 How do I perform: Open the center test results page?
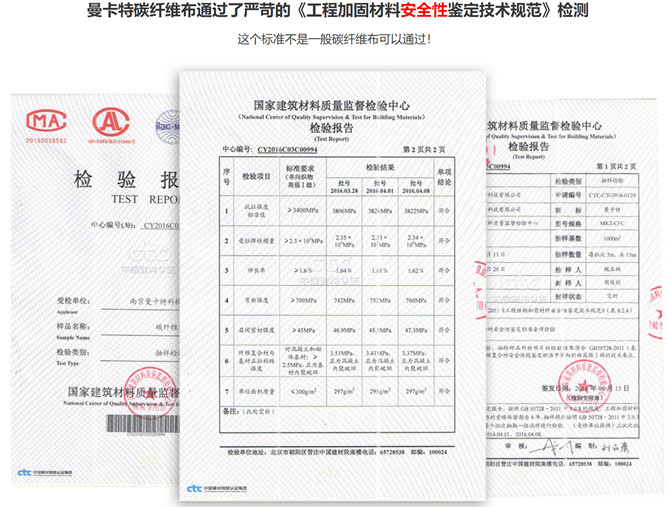[332, 285]
